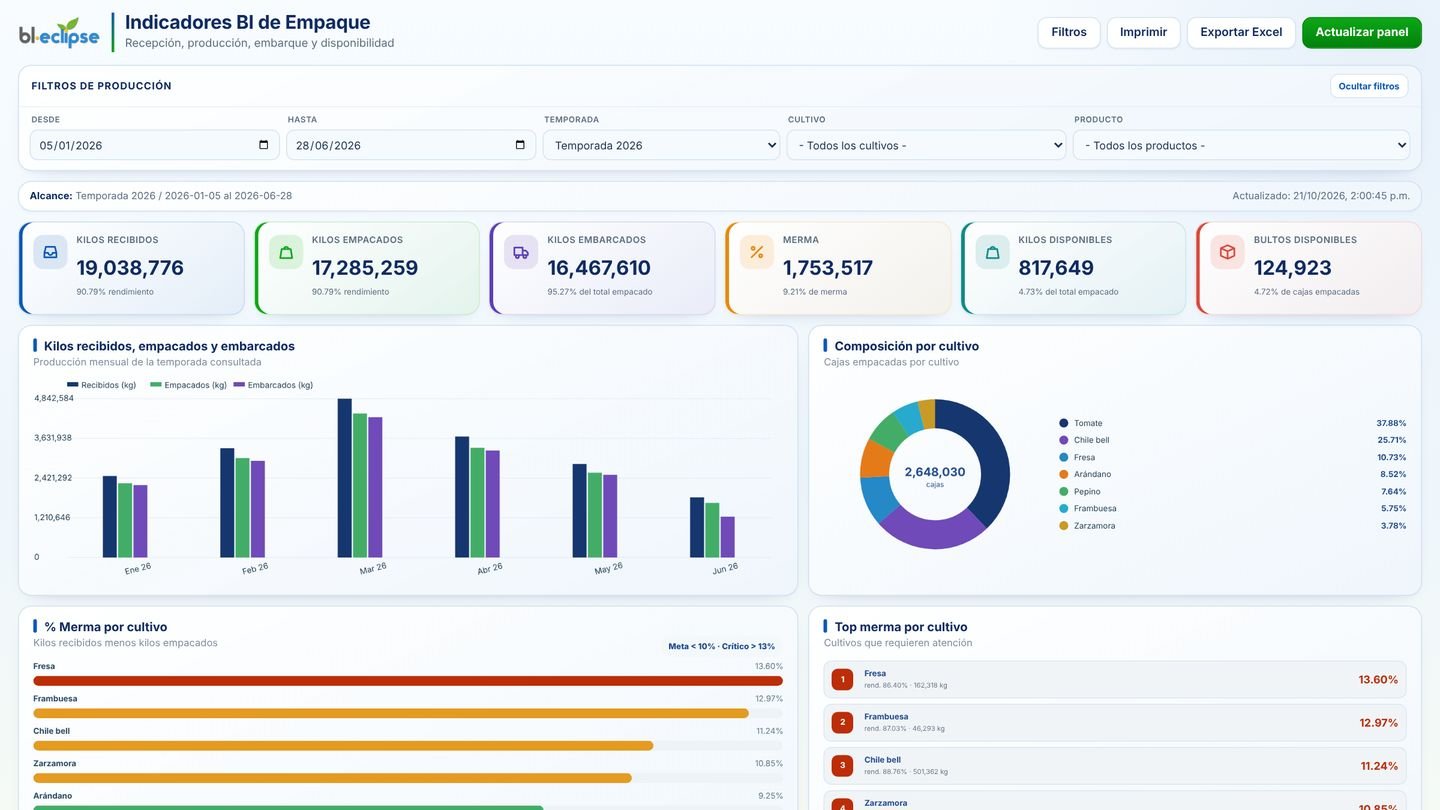Click the 16,467,610 Kilos Embarcados value

tap(599, 268)
